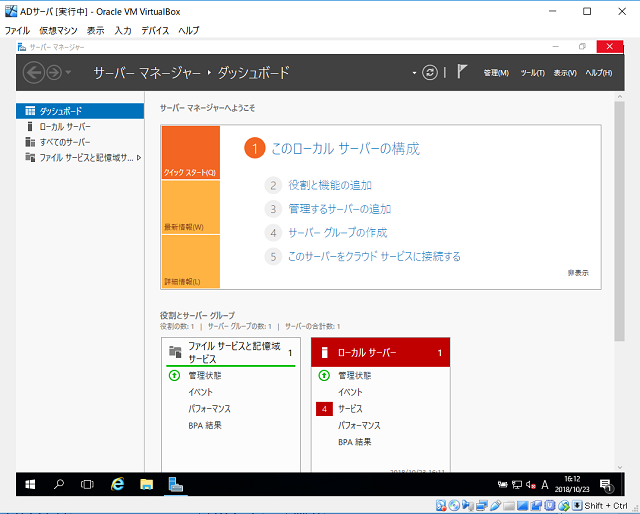This screenshot has height=514, width=640.
Task: Click the network tray icon
Action: point(517,485)
